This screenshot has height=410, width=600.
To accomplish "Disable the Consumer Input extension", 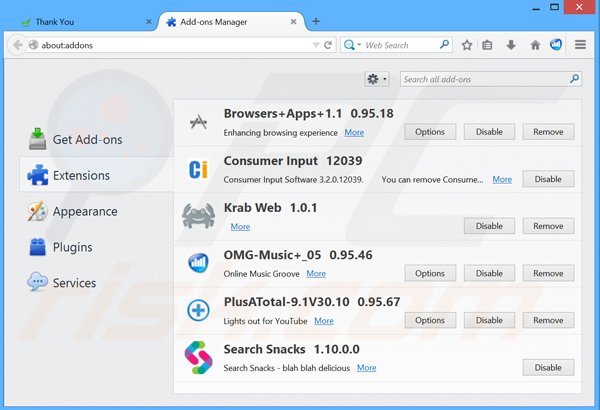I will click(548, 179).
